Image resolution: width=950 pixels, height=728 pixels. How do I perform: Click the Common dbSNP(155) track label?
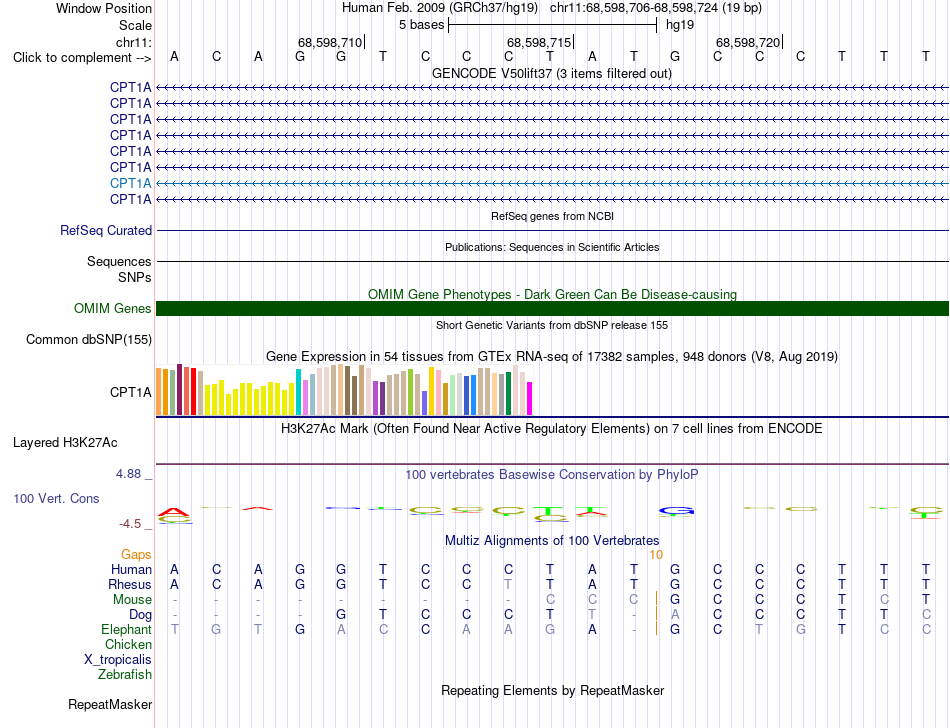88,339
